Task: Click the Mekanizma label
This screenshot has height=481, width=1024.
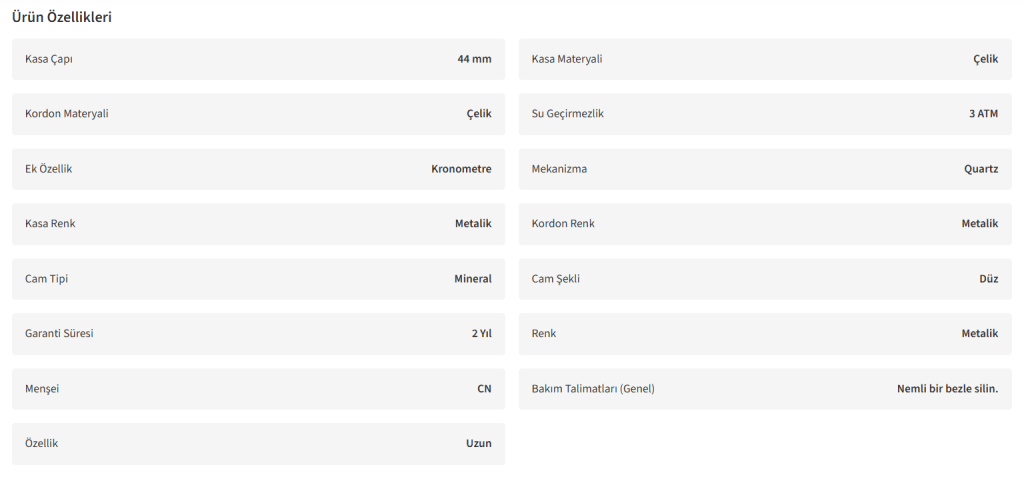Action: pos(559,169)
